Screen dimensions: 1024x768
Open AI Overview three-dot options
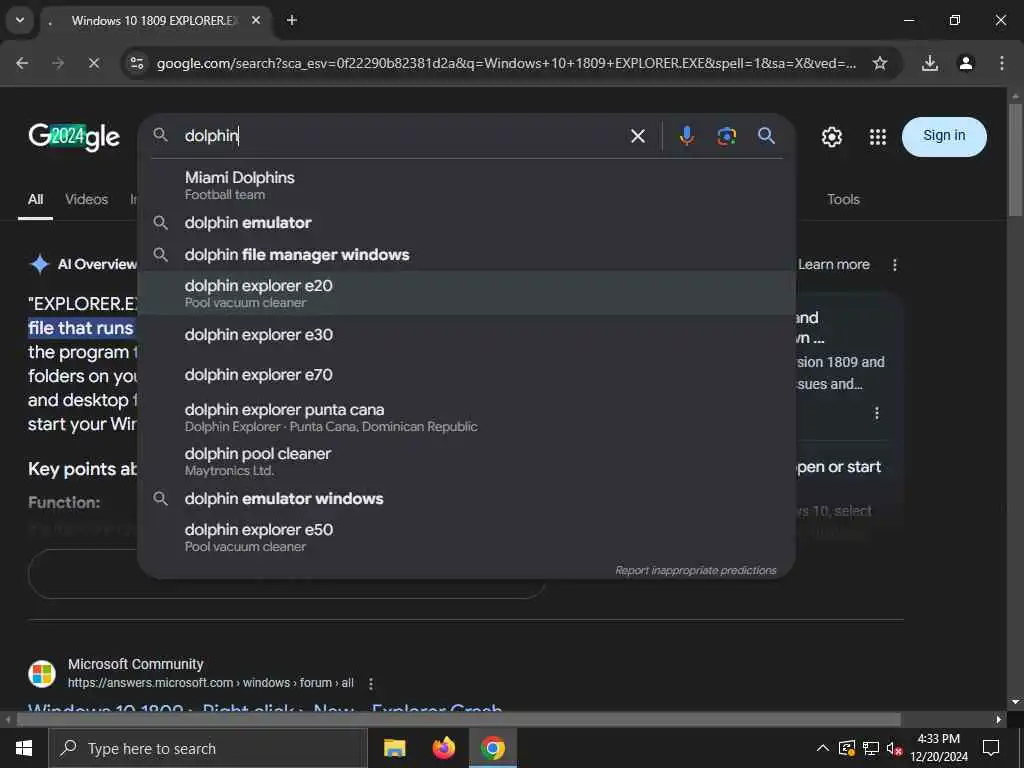tap(895, 264)
